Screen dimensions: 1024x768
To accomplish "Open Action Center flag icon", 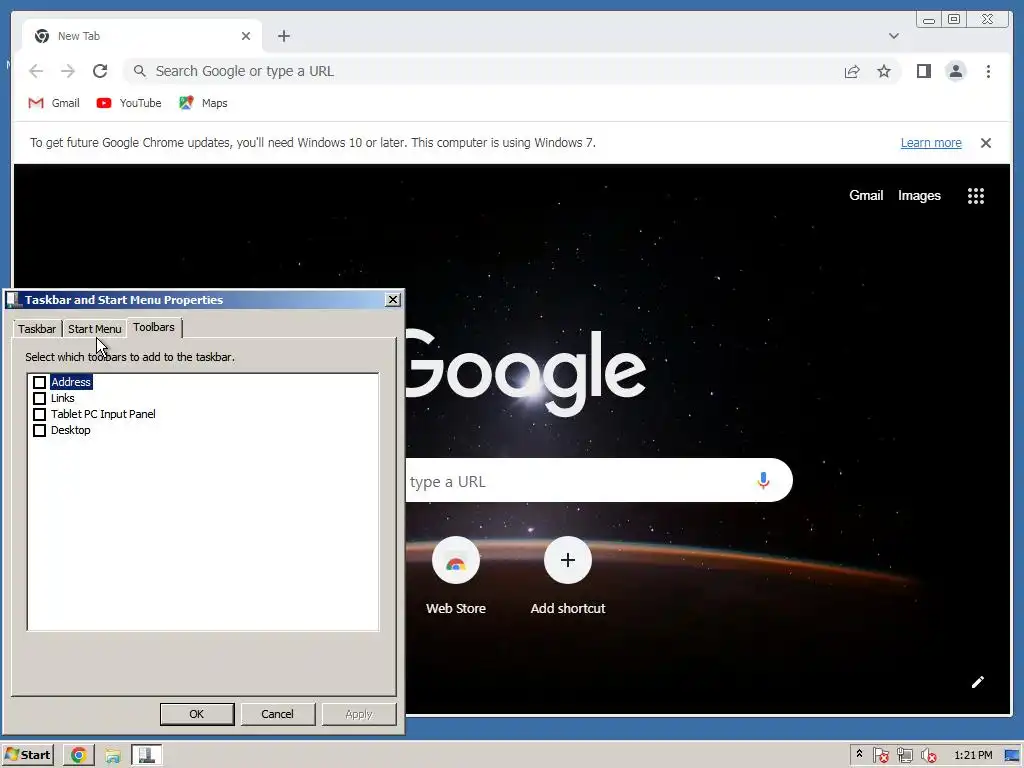I will tap(880, 756).
